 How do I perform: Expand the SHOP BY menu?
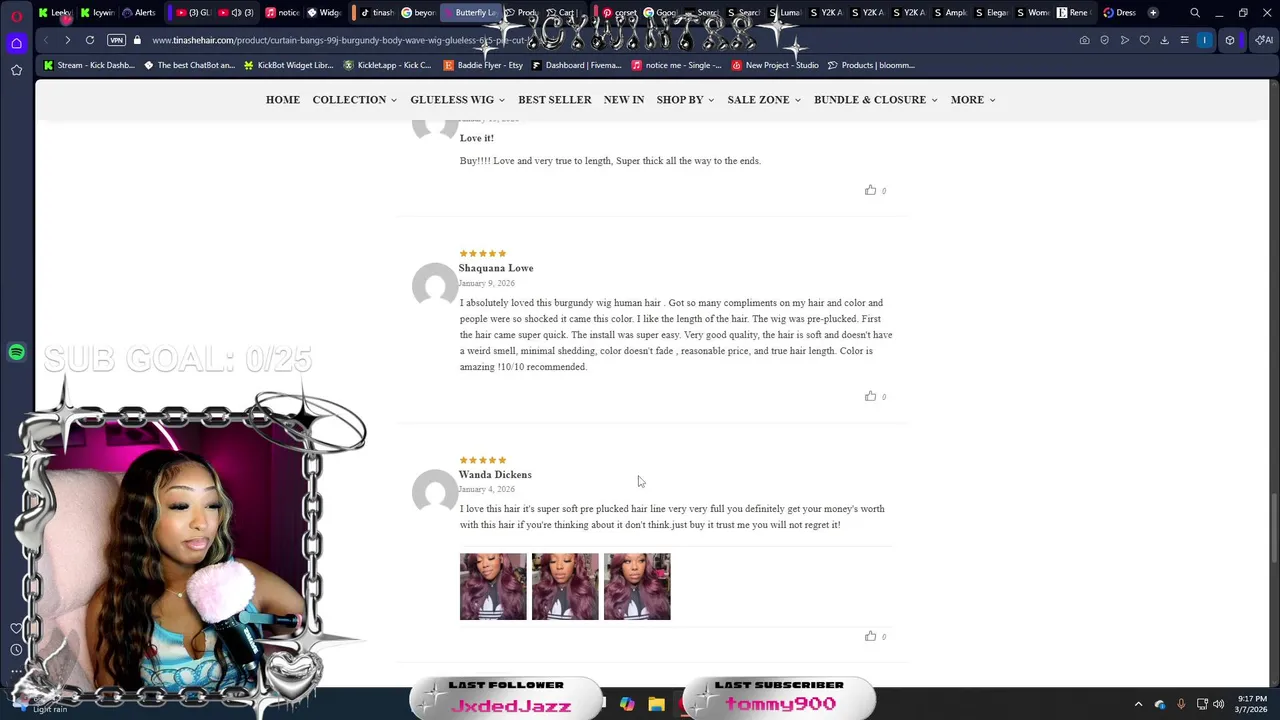point(685,100)
